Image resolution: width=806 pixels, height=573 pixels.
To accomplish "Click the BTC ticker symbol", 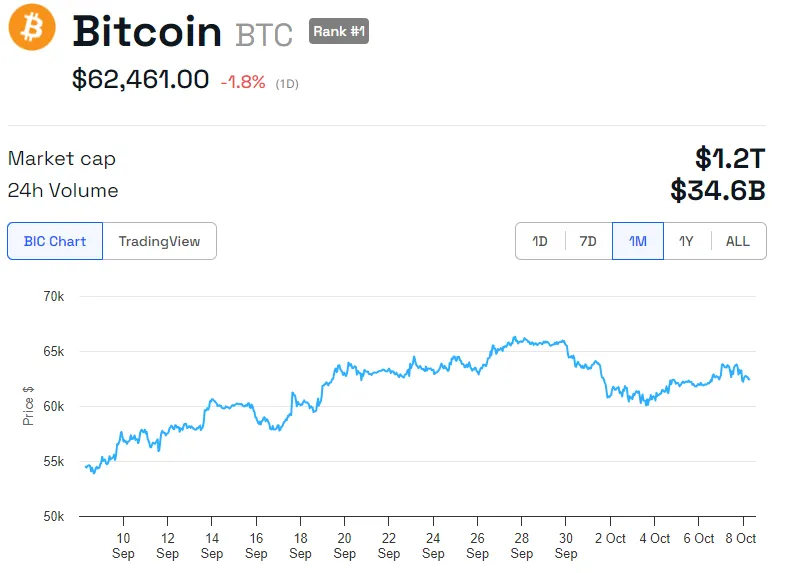I will point(264,35).
